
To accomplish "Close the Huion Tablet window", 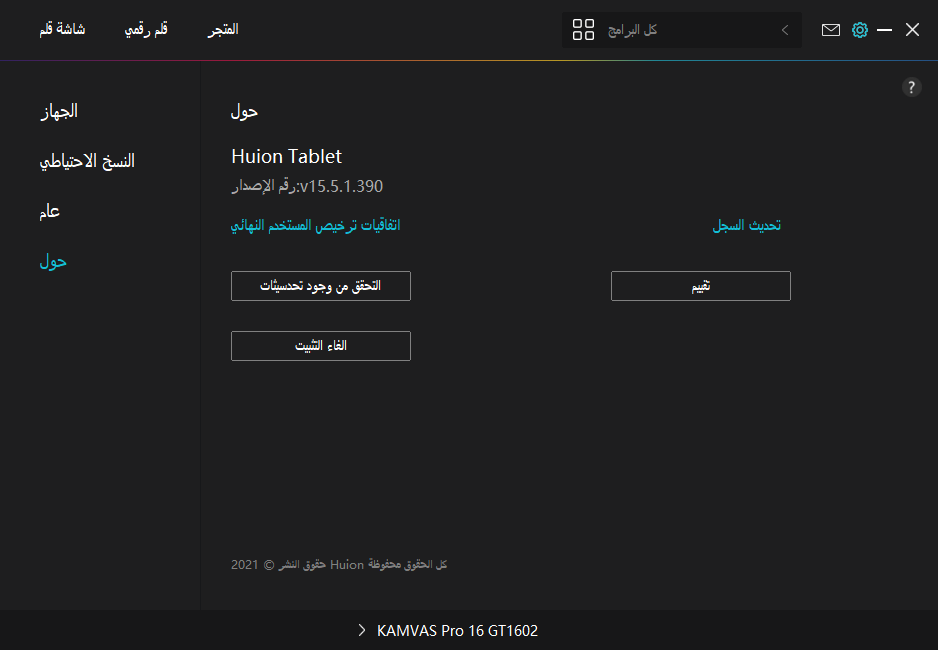I will pyautogui.click(x=912, y=30).
